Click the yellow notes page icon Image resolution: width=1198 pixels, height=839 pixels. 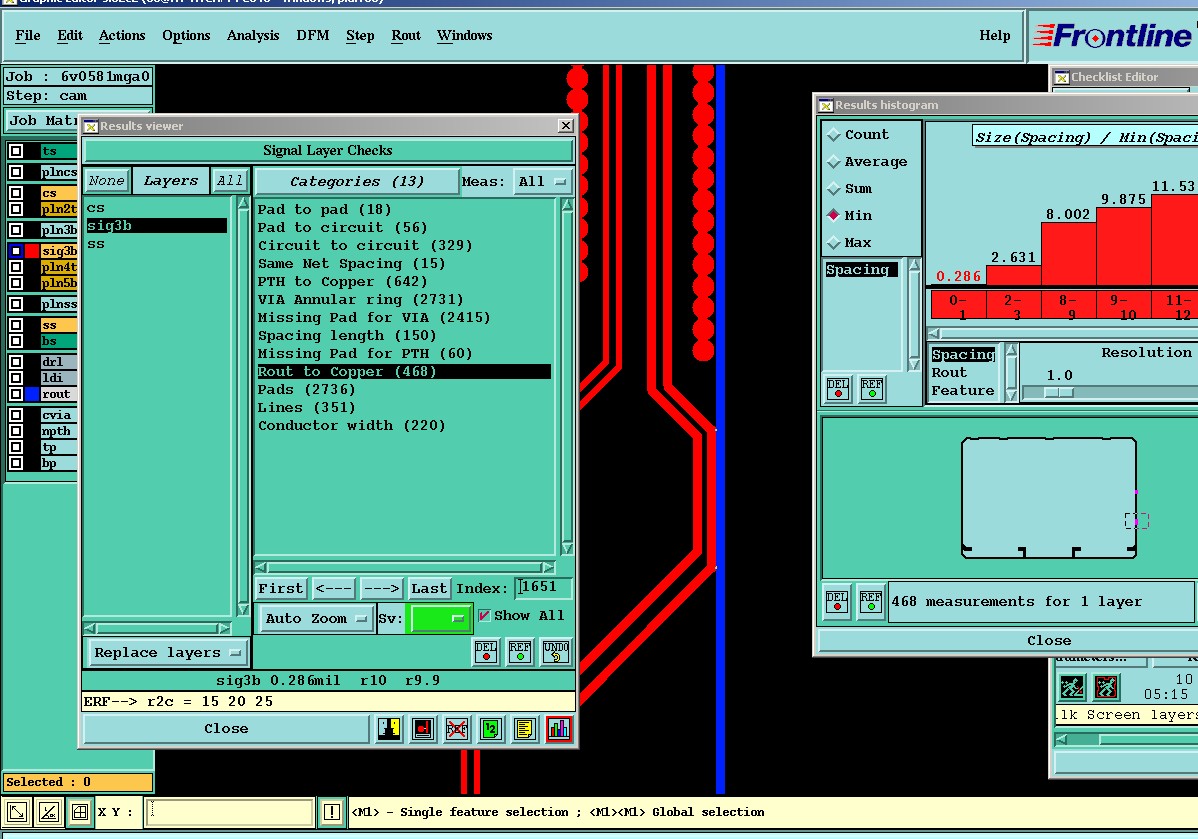click(x=525, y=729)
